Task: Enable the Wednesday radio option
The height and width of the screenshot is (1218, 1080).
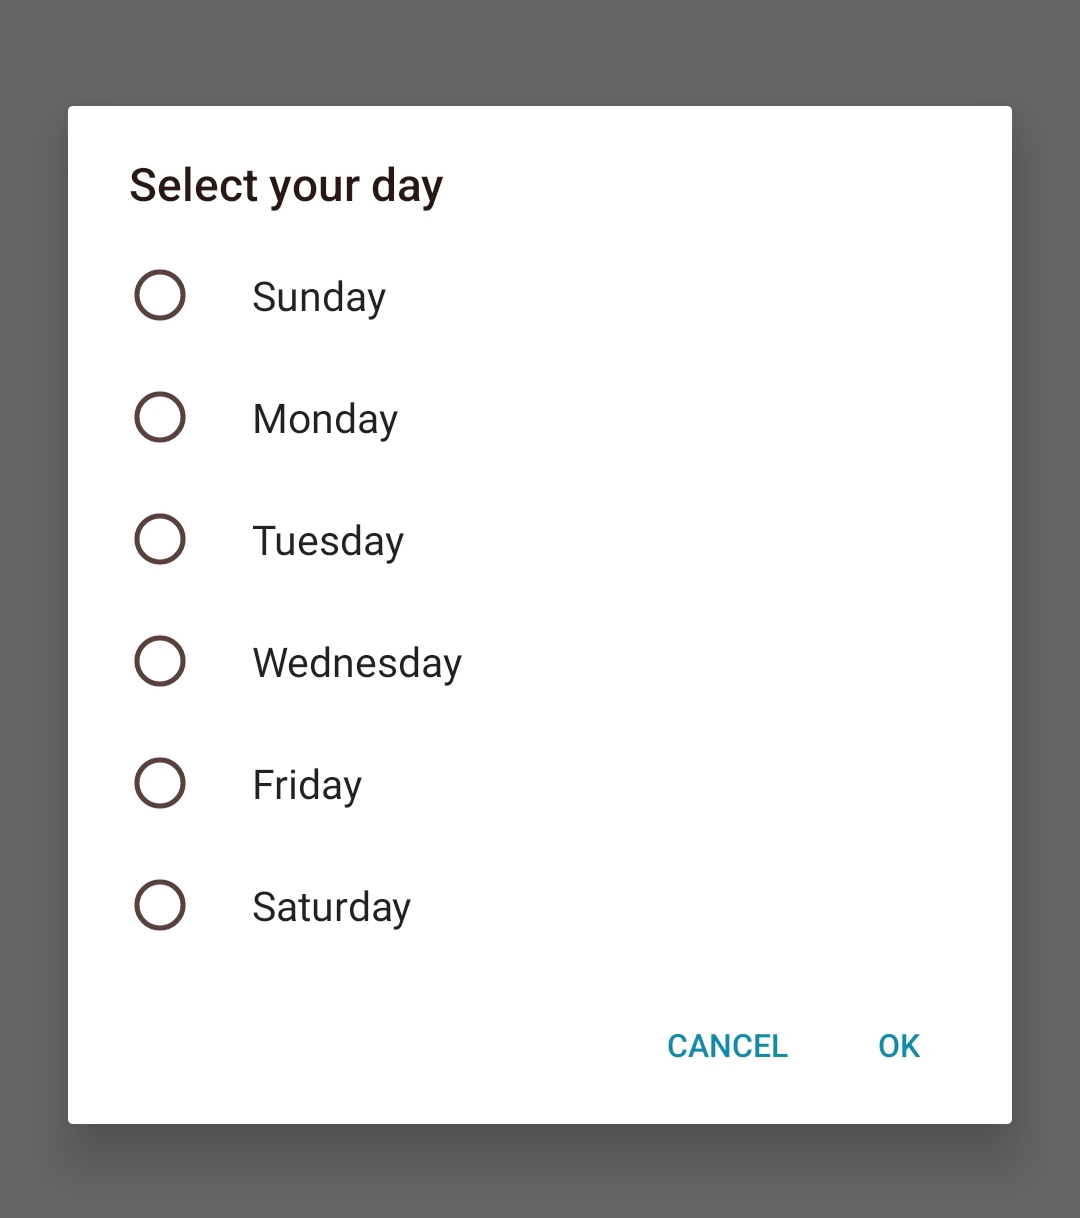Action: click(x=160, y=661)
